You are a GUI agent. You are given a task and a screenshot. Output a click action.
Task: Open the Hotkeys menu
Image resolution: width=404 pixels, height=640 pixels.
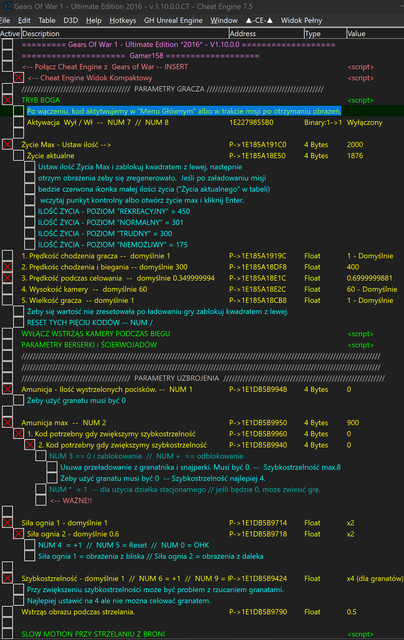(122, 20)
